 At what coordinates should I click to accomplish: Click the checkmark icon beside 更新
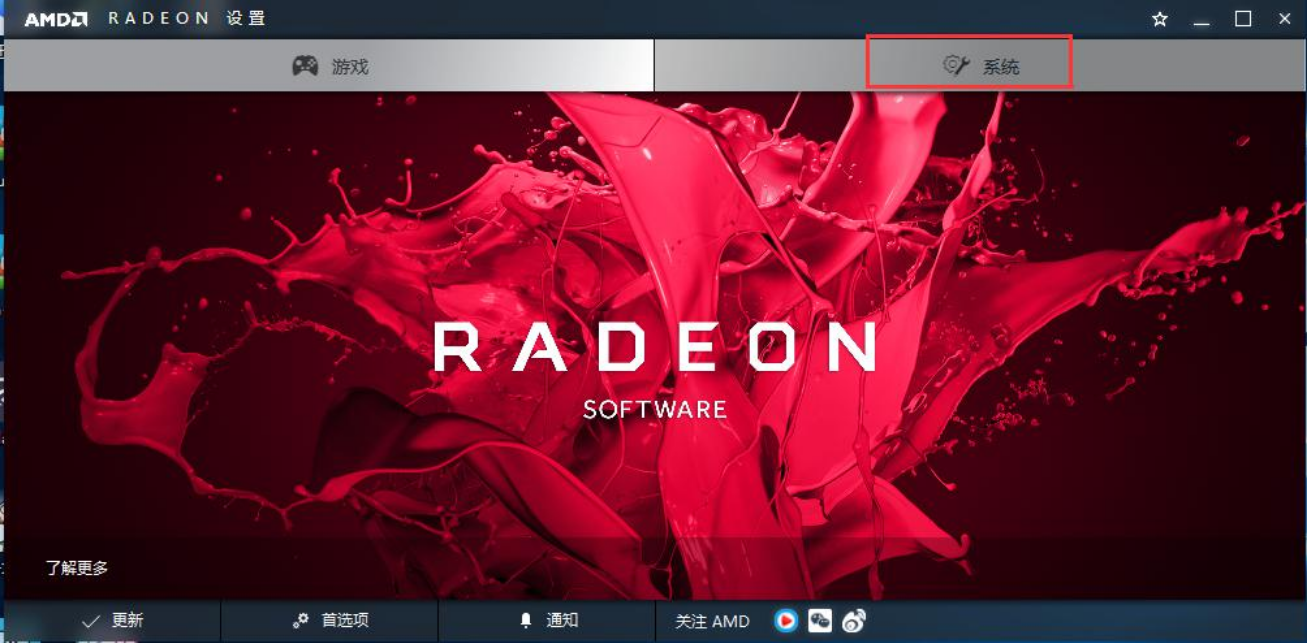(91, 621)
